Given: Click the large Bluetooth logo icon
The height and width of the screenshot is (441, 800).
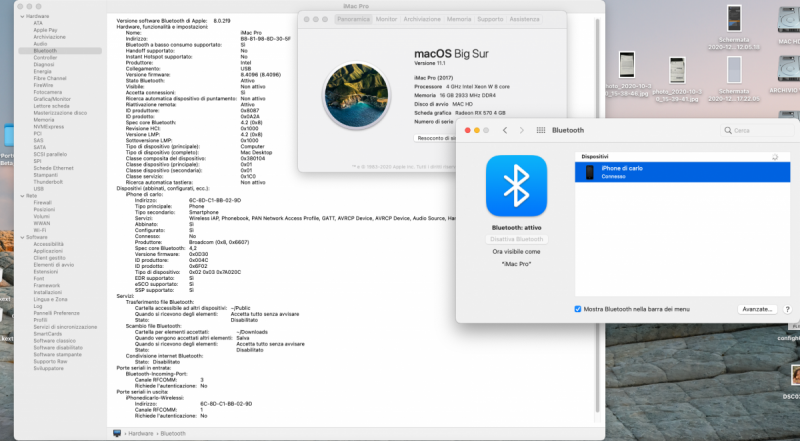Looking at the screenshot, I should tap(516, 186).
